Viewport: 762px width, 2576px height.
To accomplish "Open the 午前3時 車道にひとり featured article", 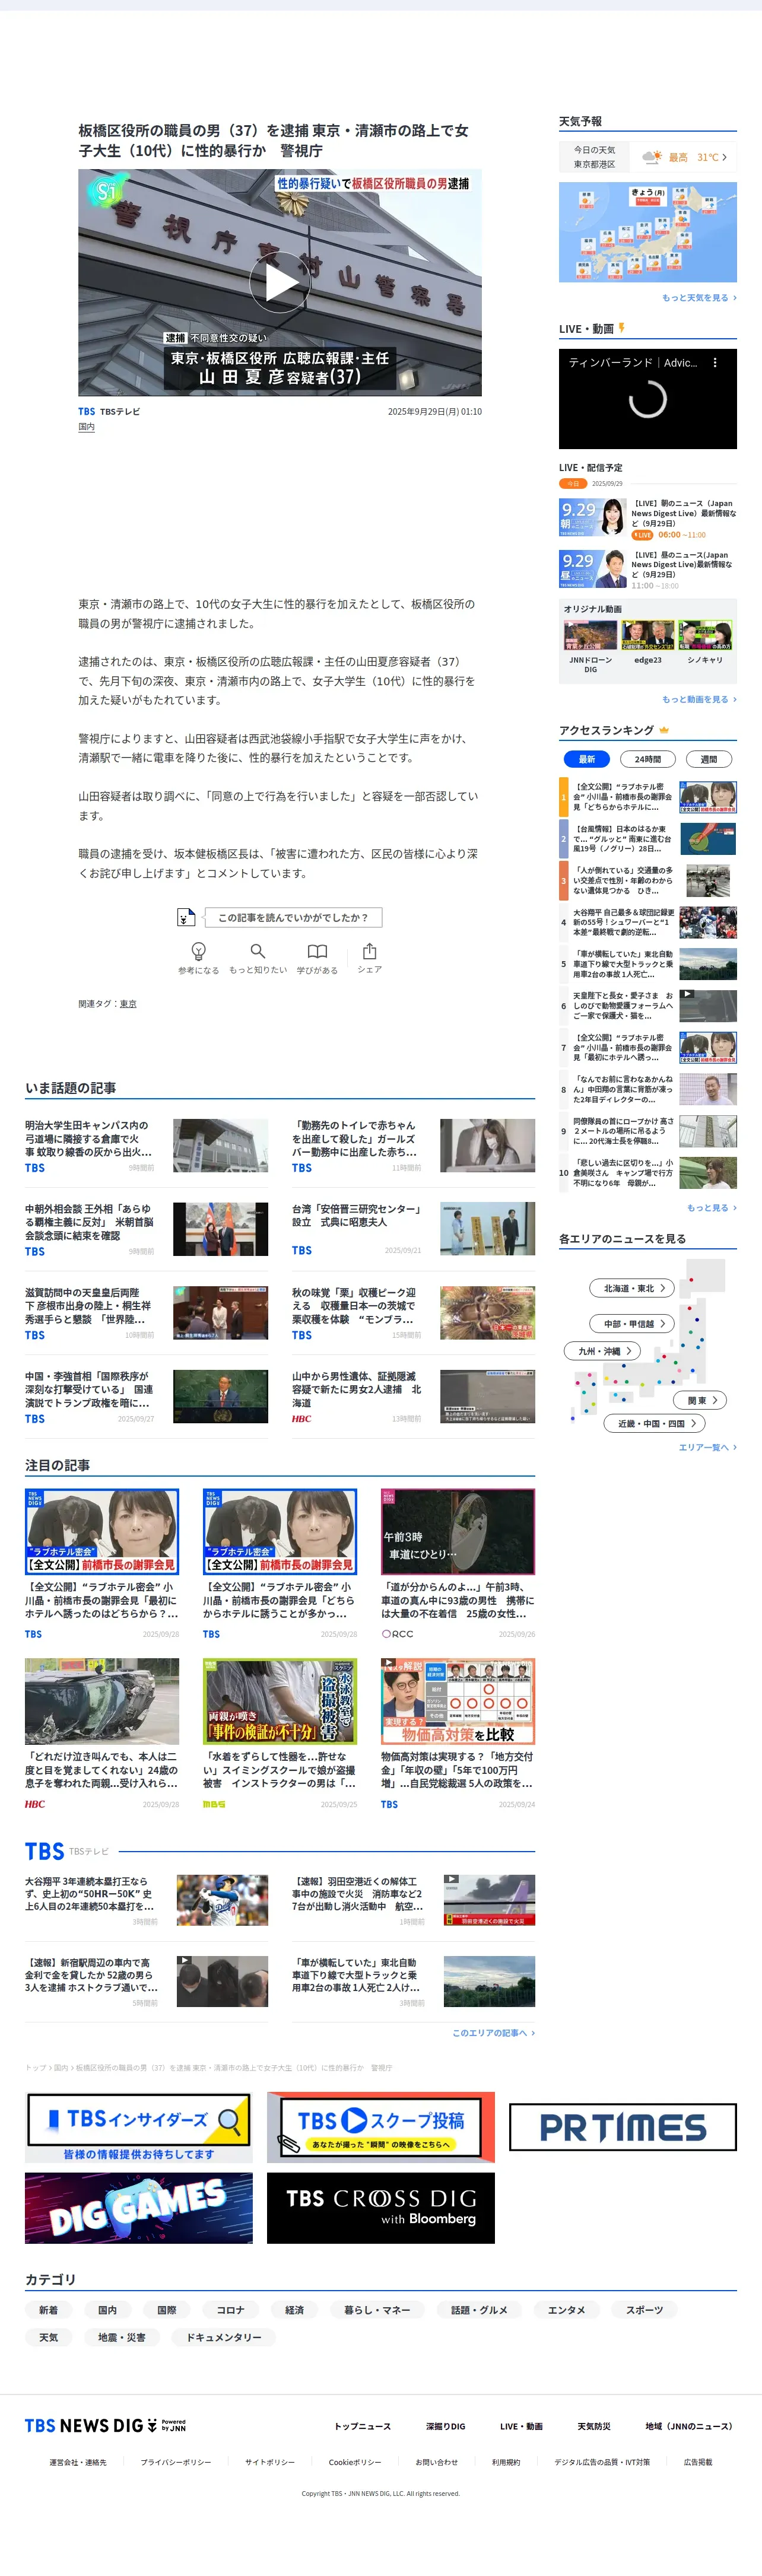I will 458,1564.
